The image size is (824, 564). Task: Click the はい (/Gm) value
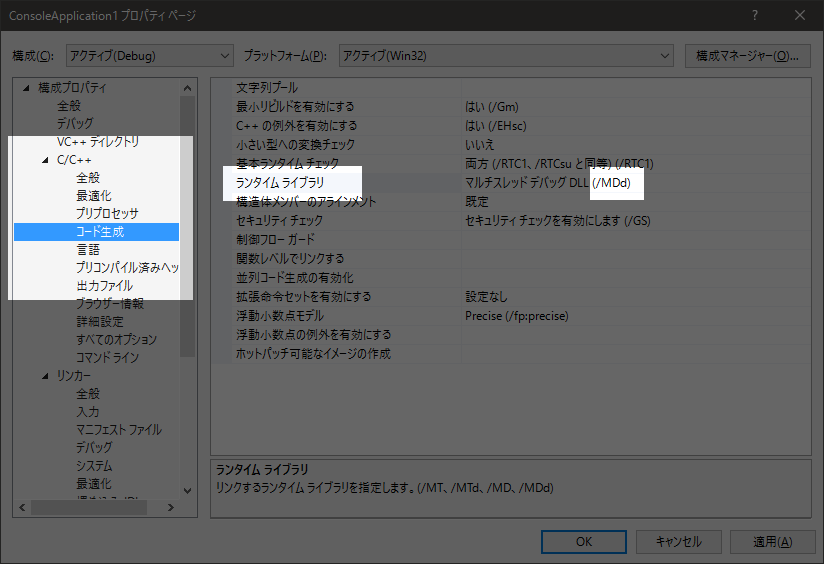pos(492,107)
